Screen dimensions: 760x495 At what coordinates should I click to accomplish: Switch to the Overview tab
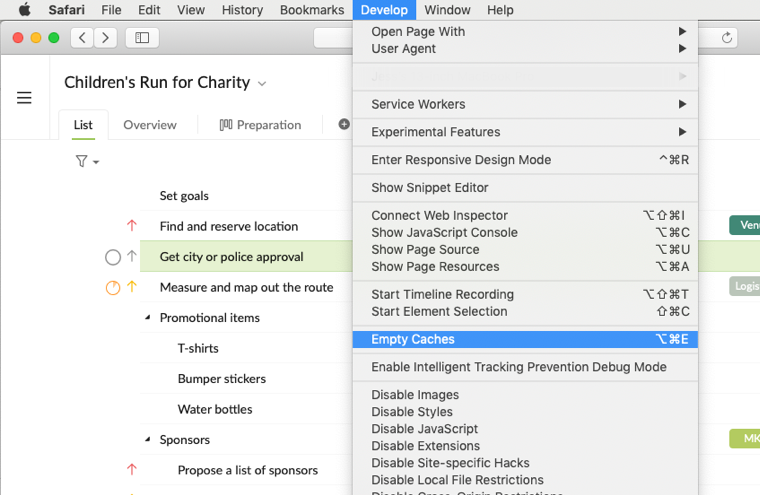click(x=150, y=125)
